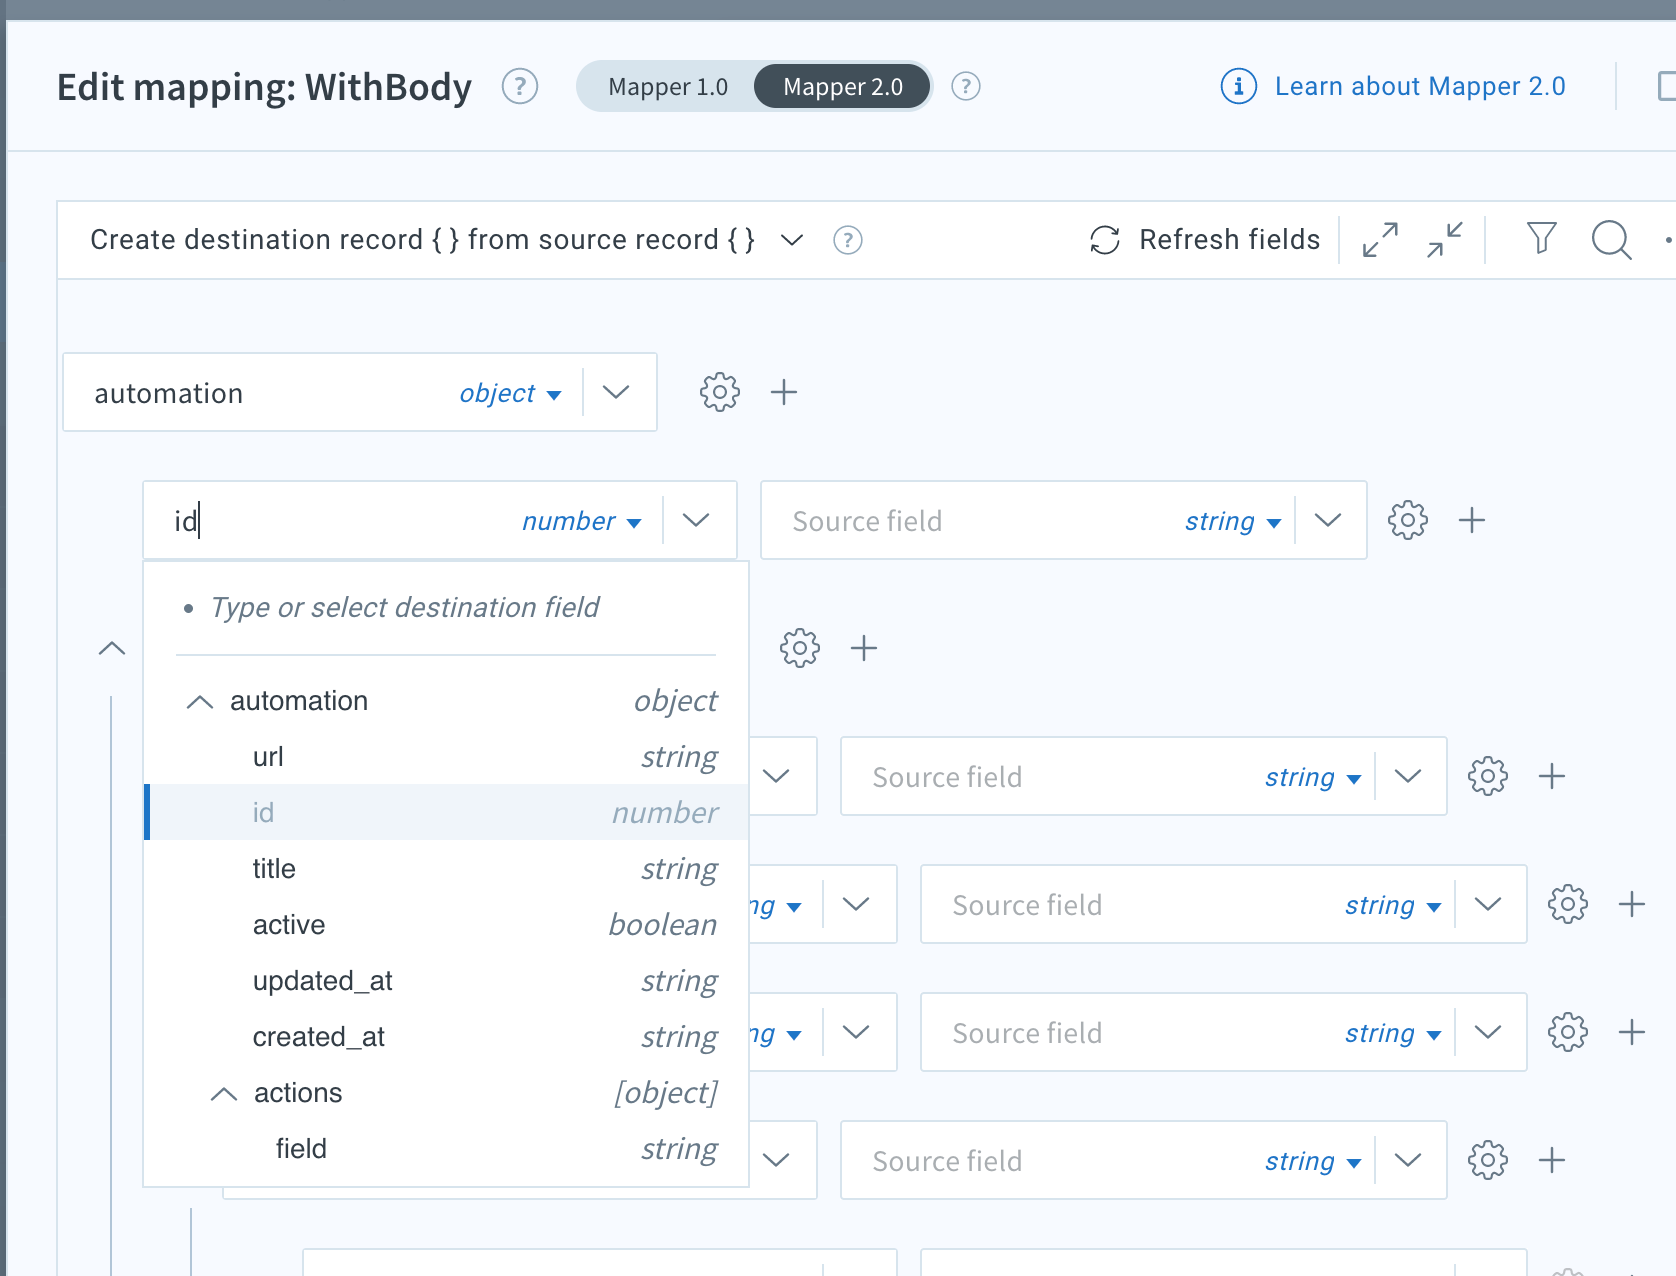
Task: Click plus icon right of destination hint
Action: [x=864, y=648]
